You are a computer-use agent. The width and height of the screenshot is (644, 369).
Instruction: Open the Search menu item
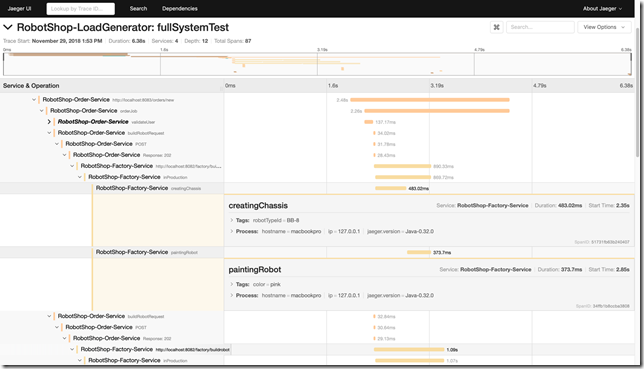[138, 9]
